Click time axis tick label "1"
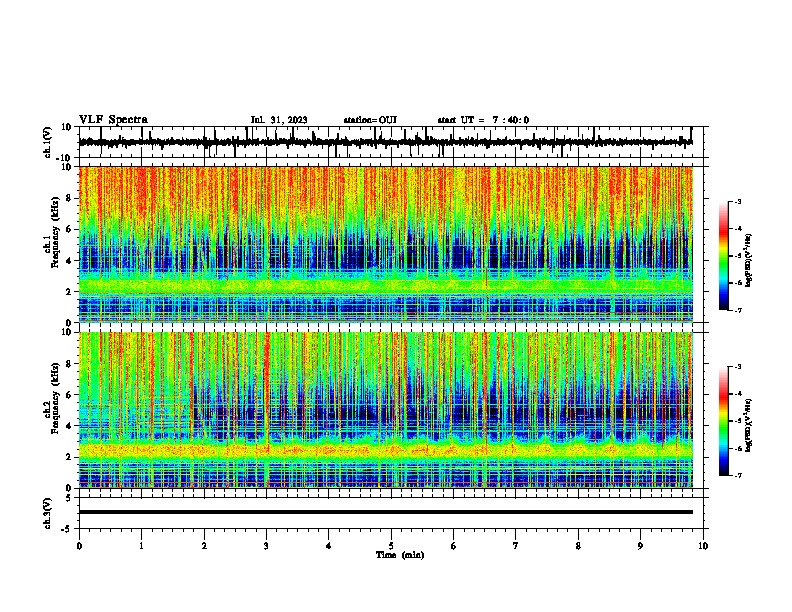Viewport: 792px width, 612px height. 141,546
